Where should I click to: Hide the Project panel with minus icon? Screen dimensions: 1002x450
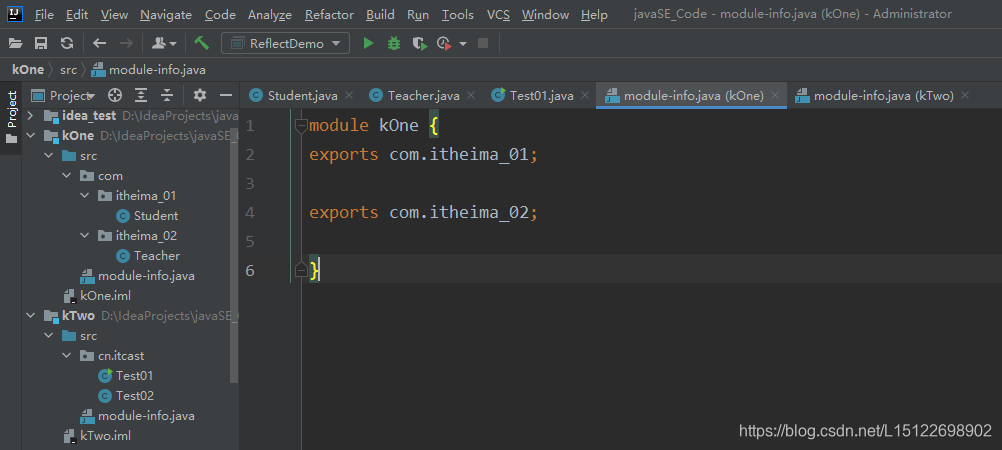click(226, 95)
